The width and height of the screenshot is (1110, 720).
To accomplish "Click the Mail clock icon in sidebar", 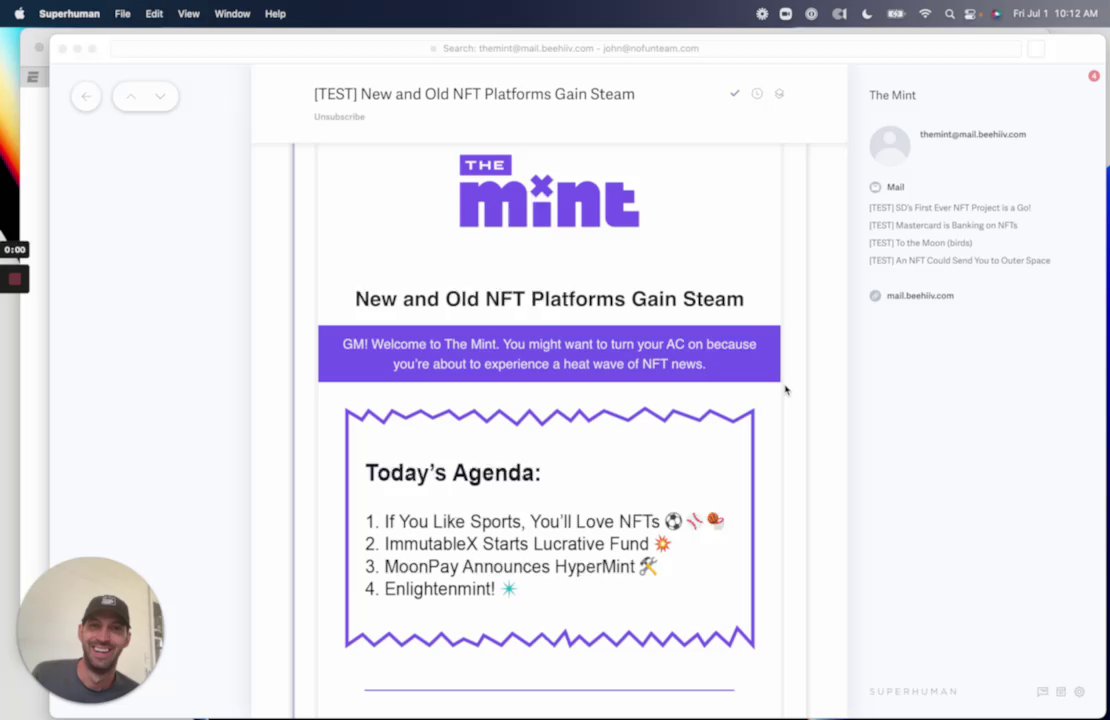I will click(875, 187).
